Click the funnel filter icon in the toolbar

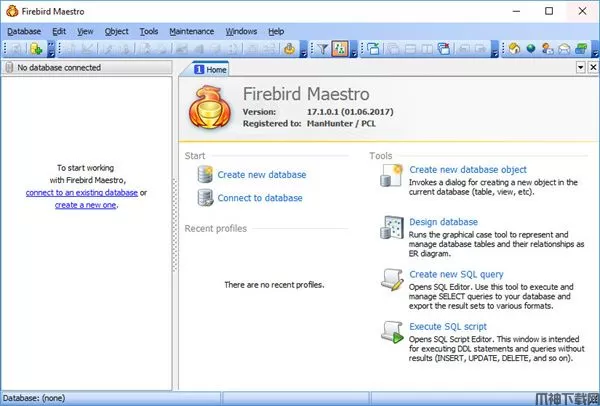coord(323,49)
